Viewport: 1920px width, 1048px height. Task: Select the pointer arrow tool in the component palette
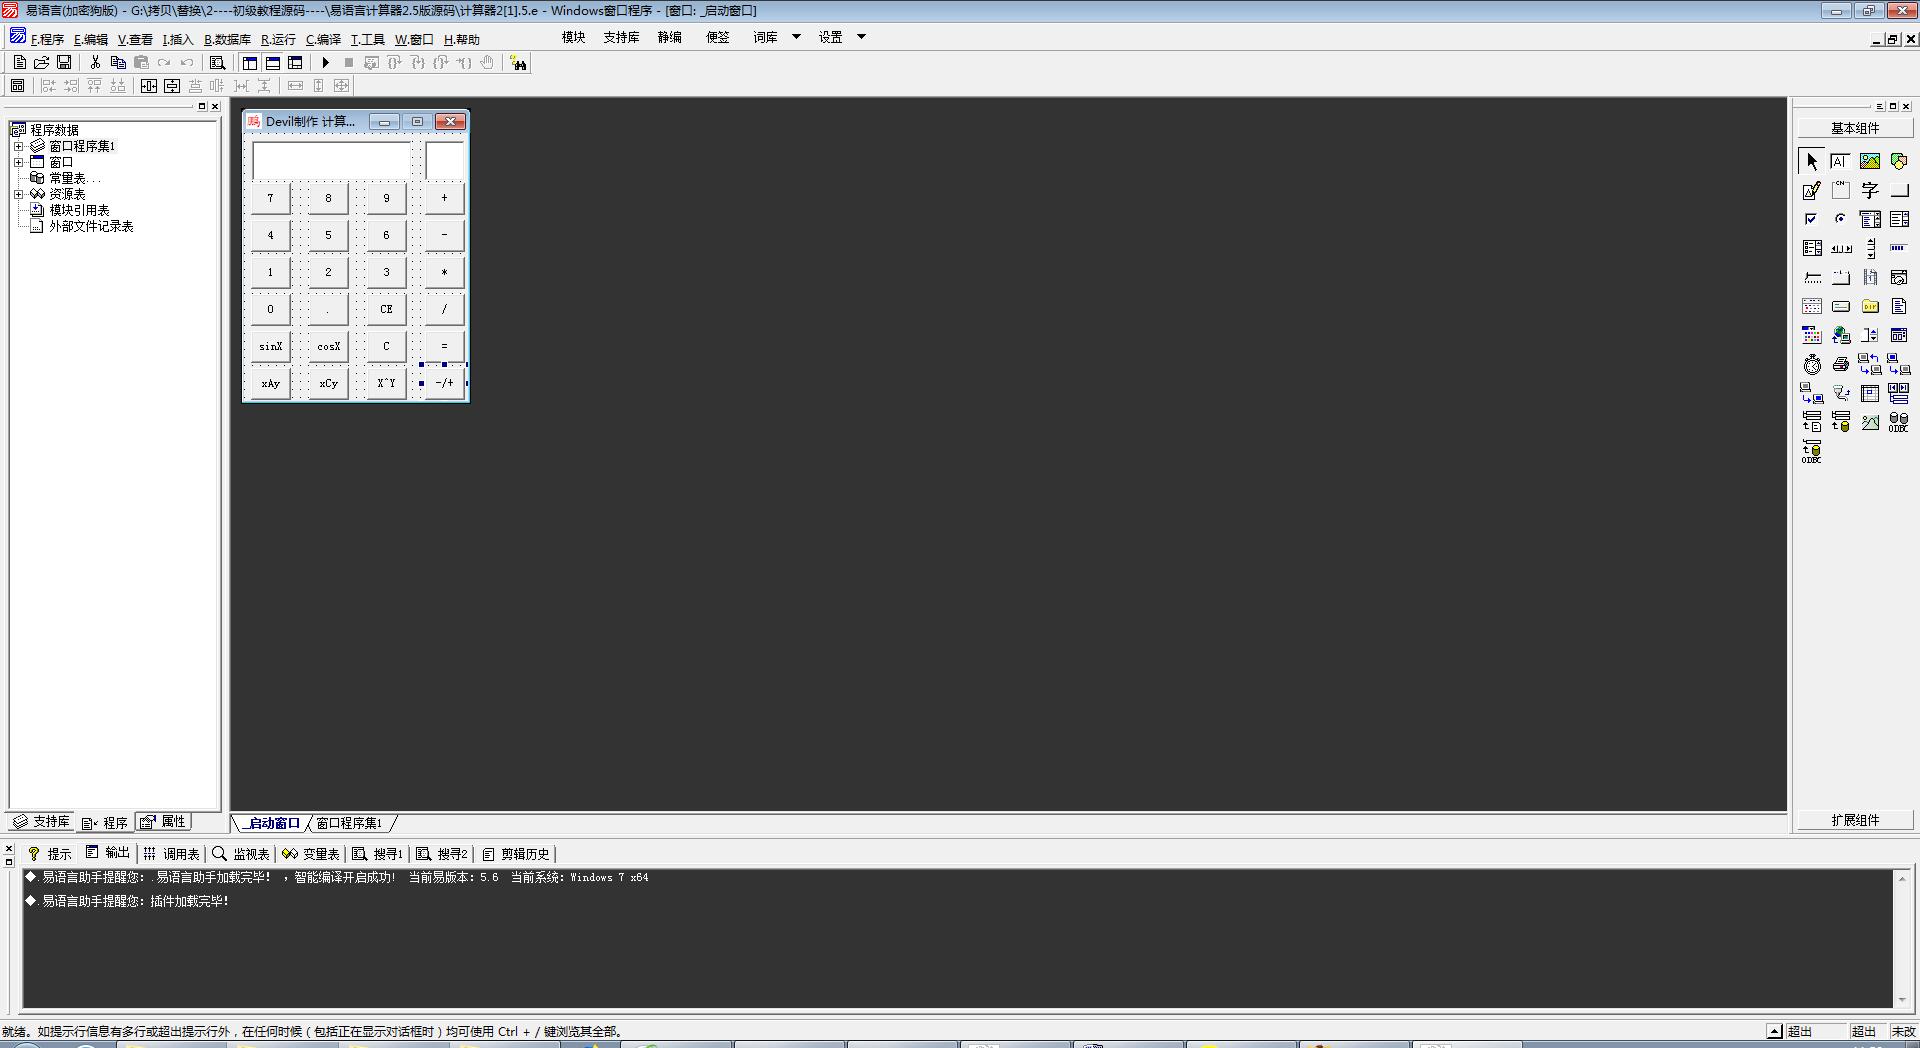1812,161
